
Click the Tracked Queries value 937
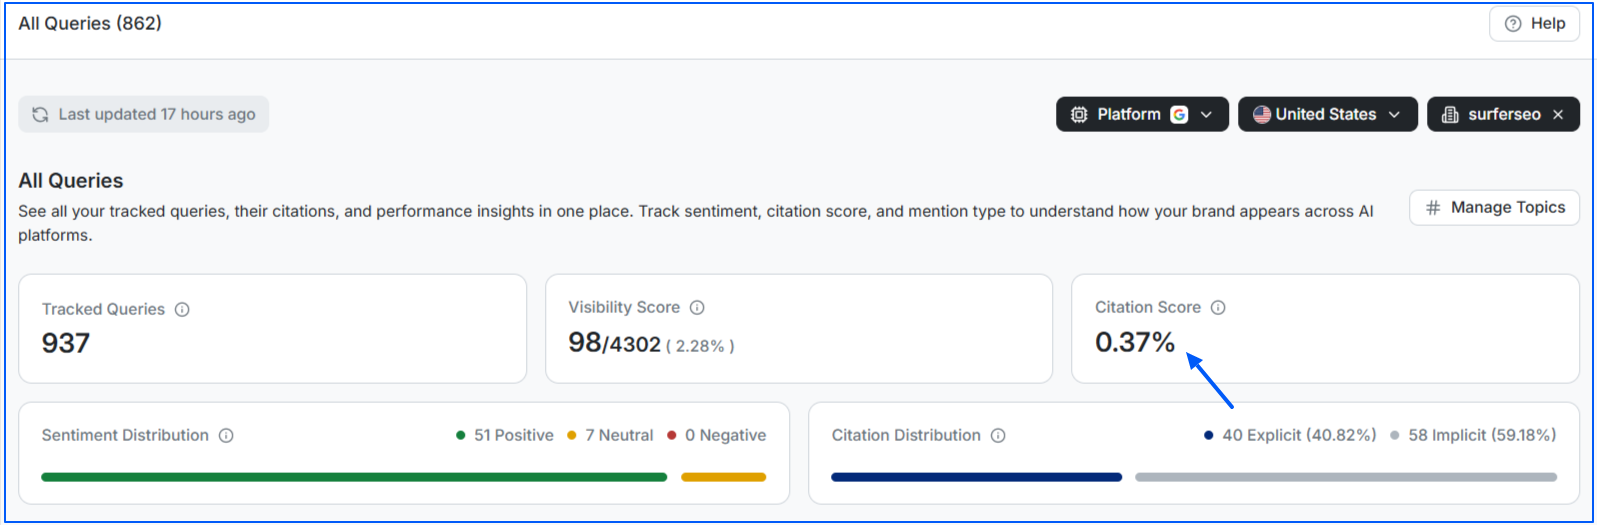66,343
